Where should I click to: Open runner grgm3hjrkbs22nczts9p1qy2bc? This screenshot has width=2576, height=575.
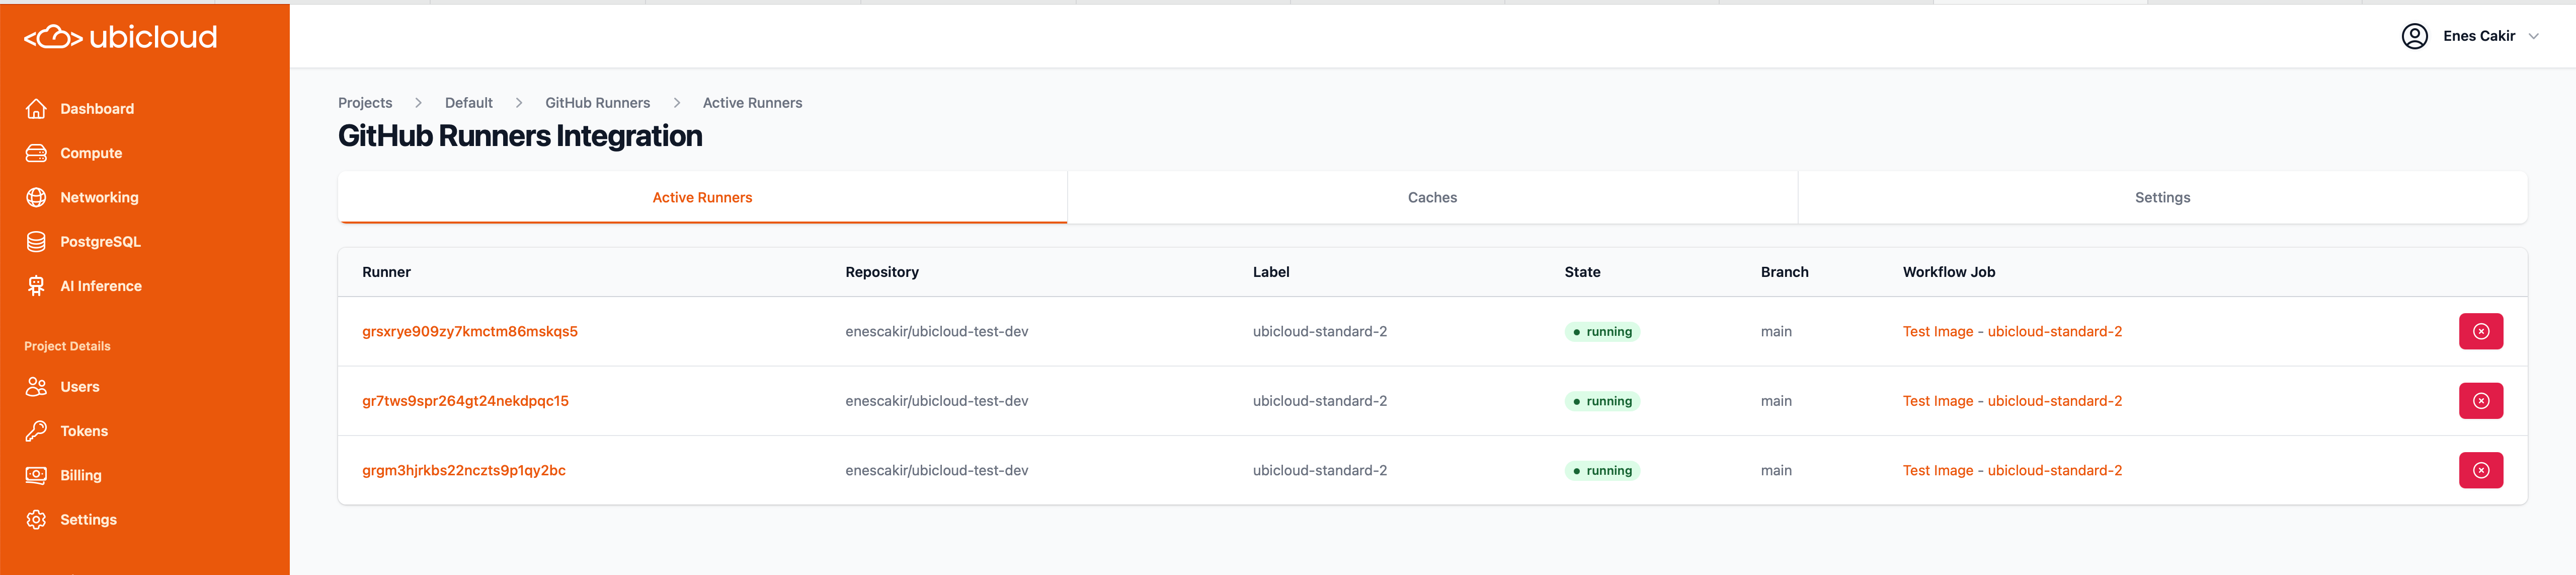(464, 470)
